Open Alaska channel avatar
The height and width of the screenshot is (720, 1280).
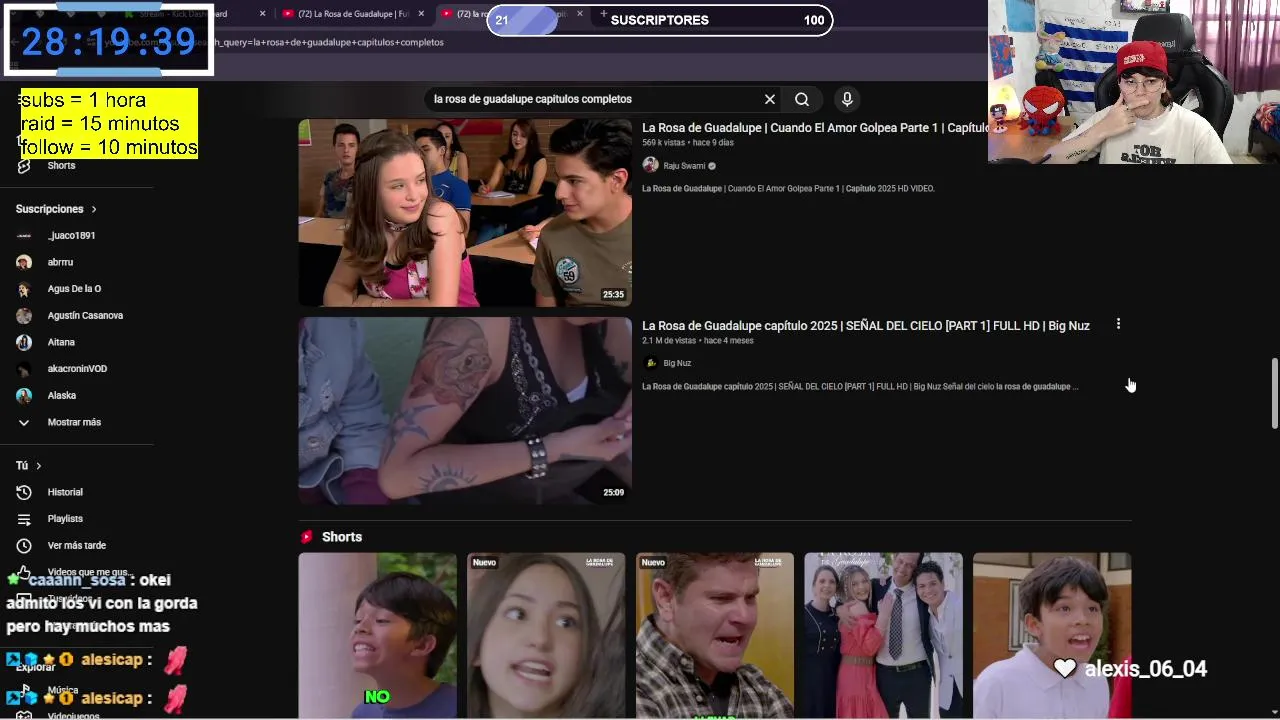tap(24, 395)
